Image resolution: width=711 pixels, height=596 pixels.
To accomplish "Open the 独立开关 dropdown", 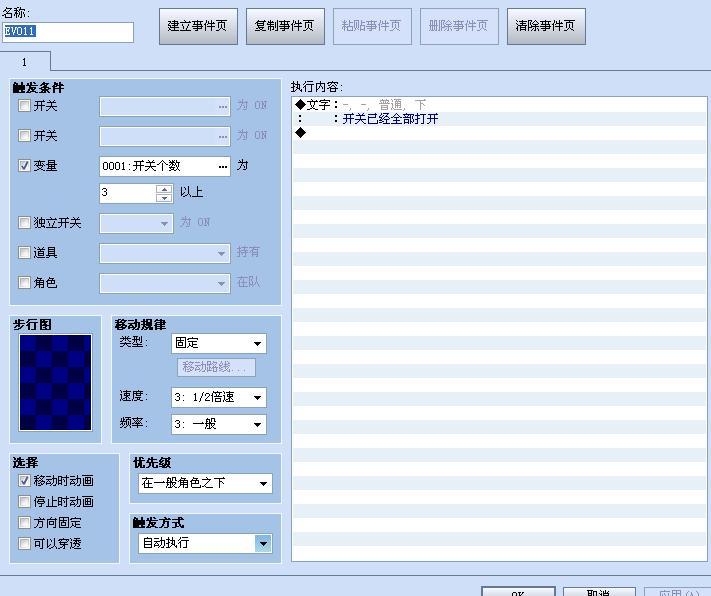I will [x=136, y=224].
